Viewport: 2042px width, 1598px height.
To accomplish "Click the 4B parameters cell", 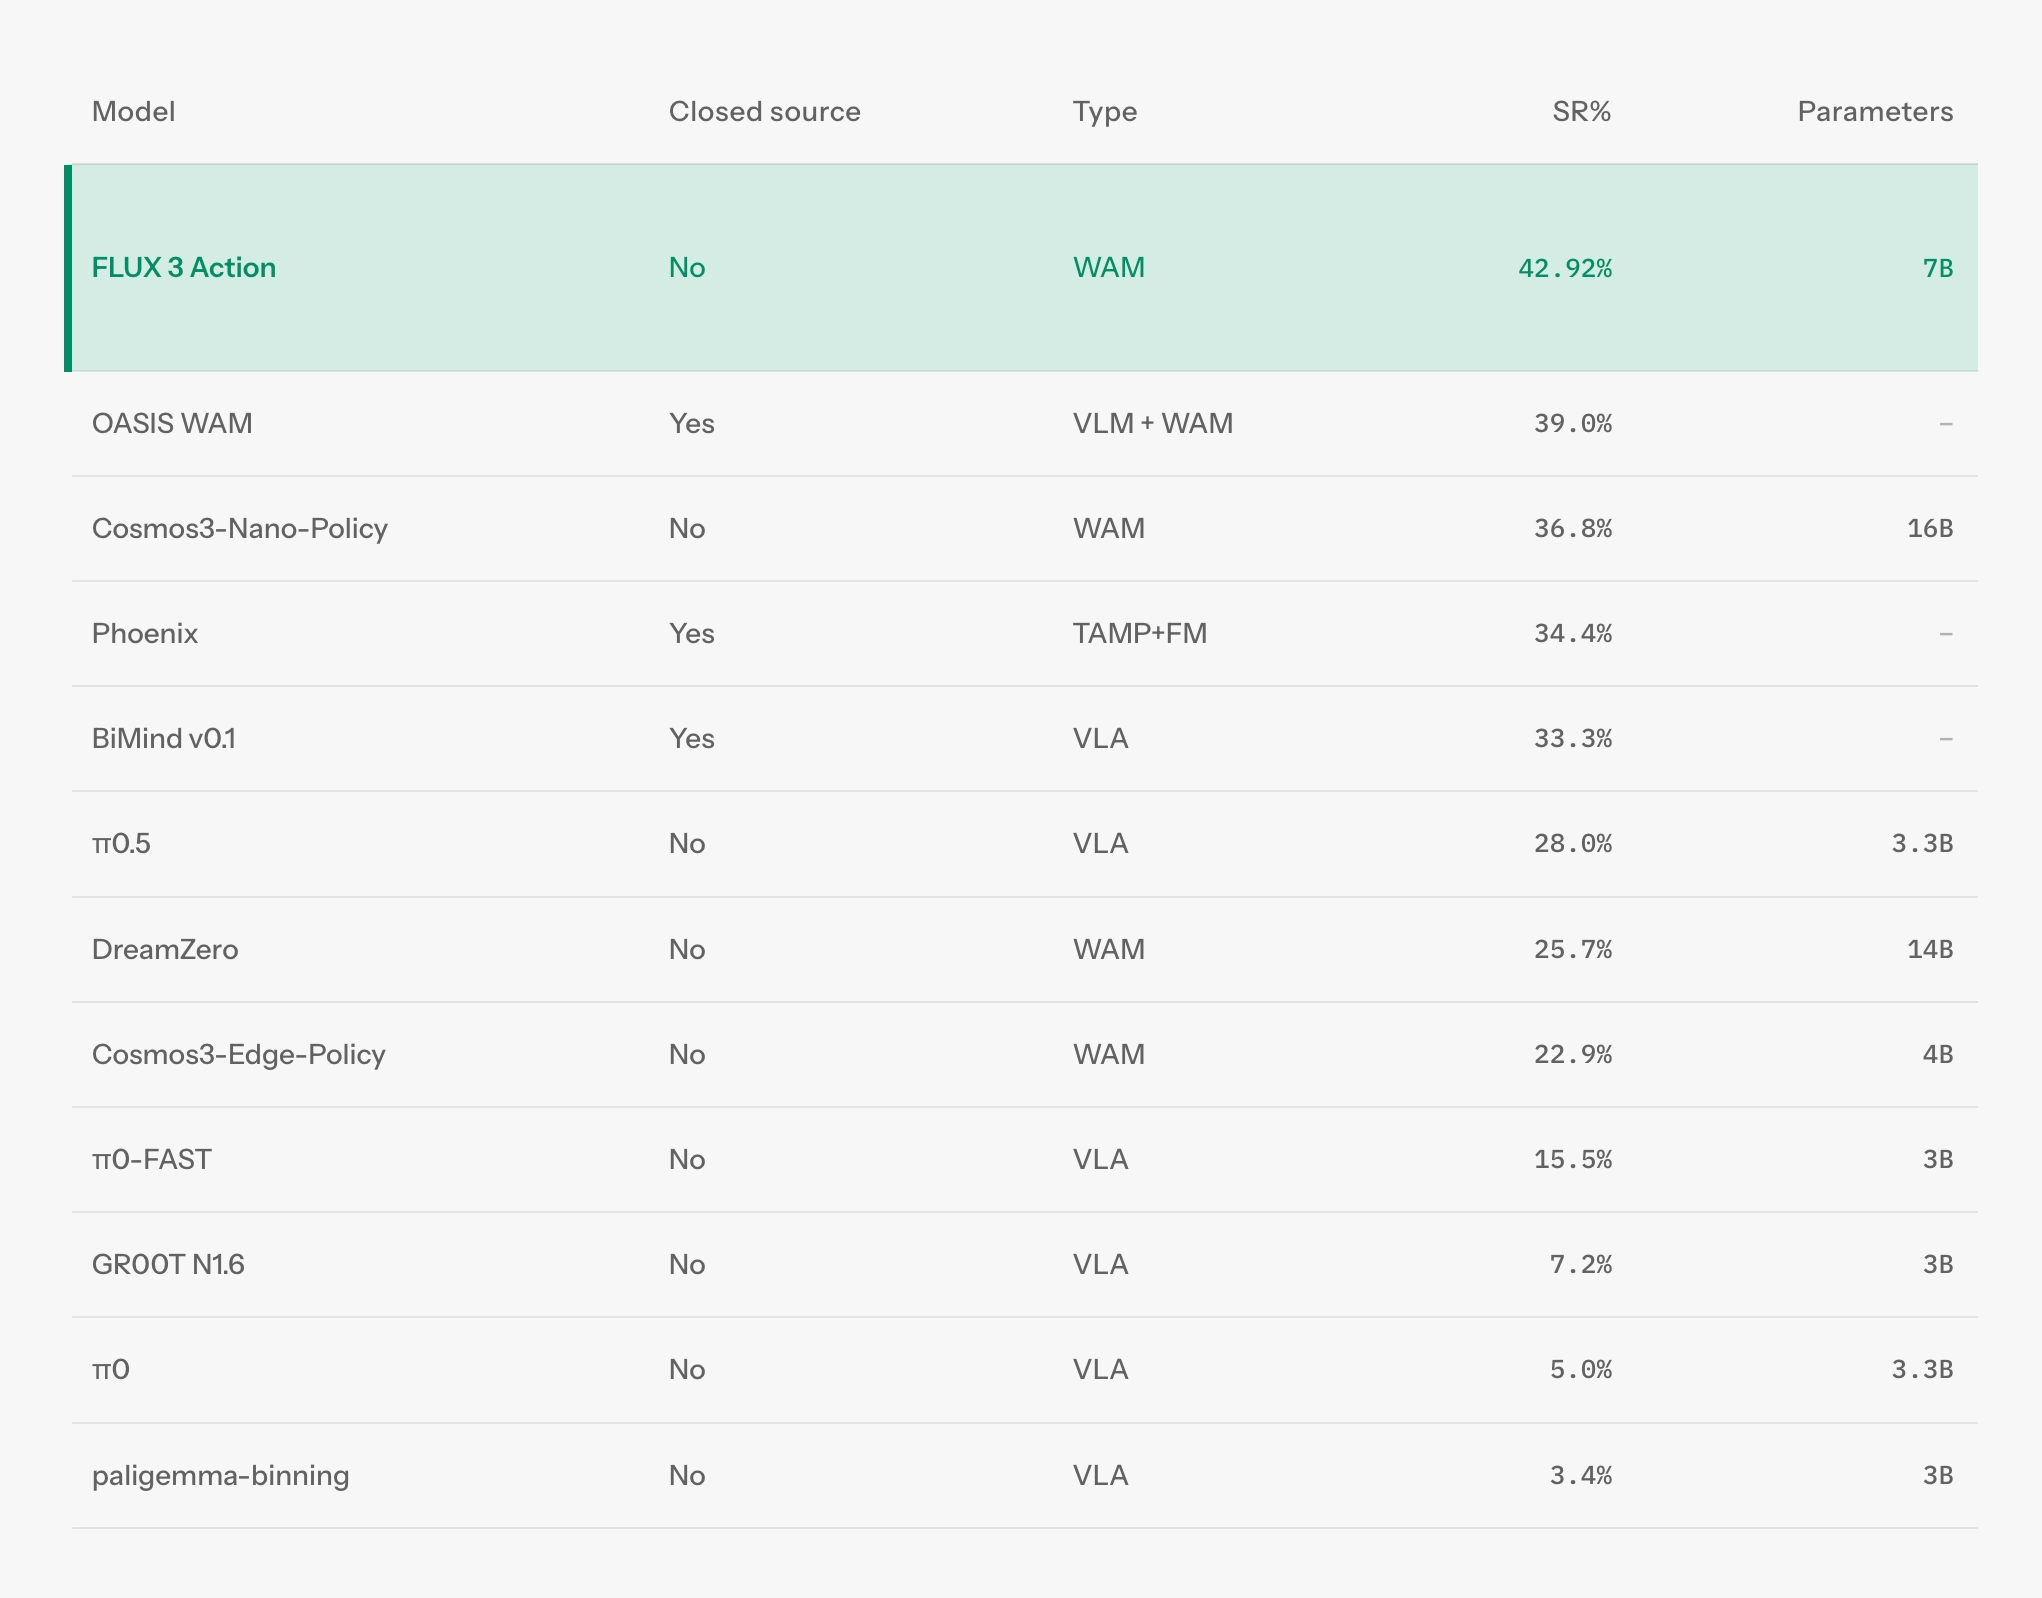I will coord(1938,1055).
